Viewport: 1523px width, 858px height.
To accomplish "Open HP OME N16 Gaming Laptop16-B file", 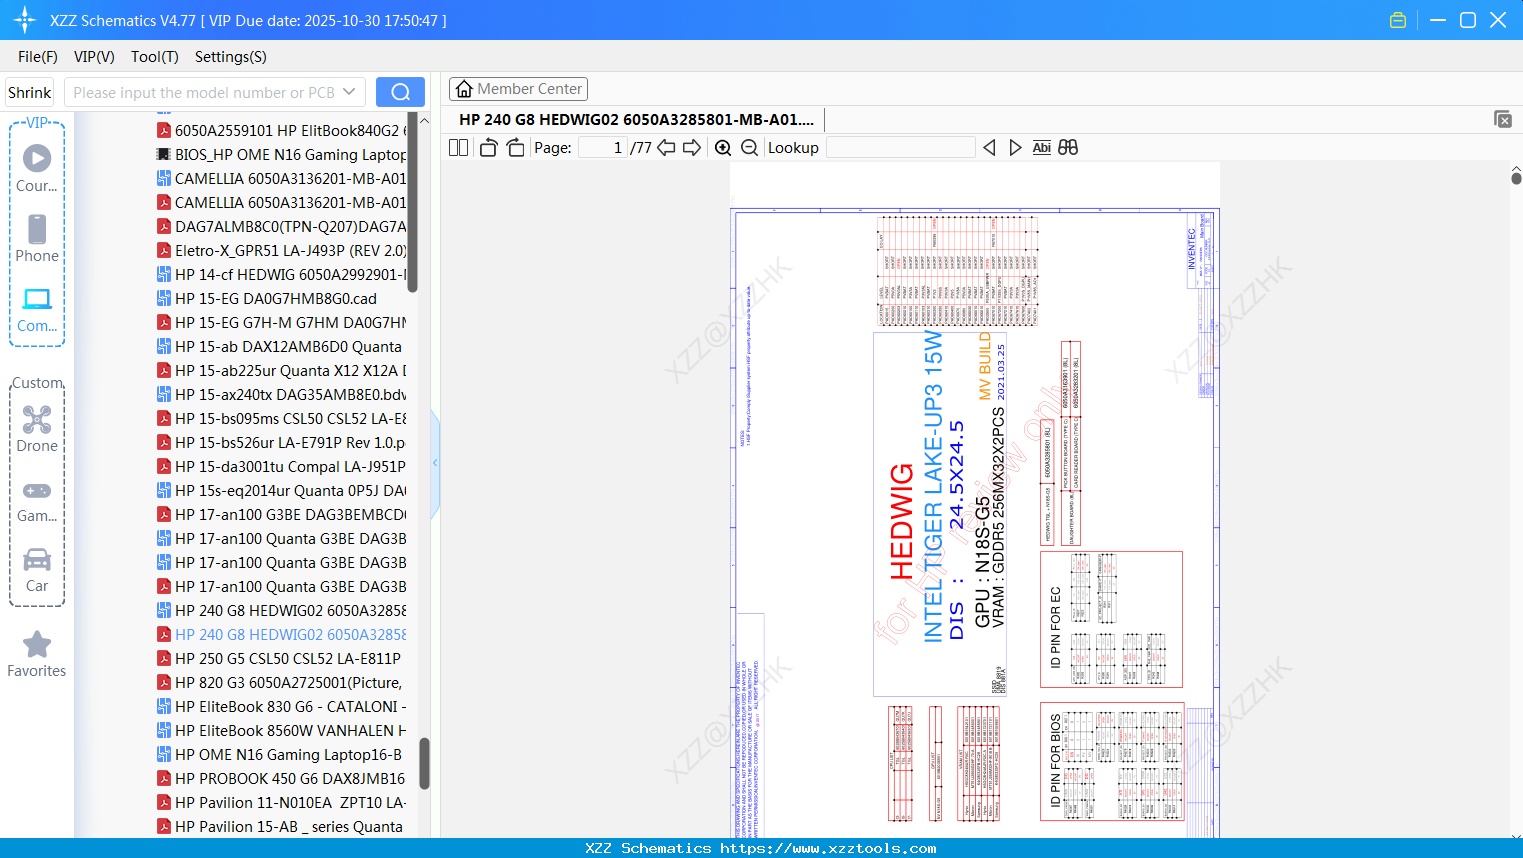I will click(x=280, y=754).
